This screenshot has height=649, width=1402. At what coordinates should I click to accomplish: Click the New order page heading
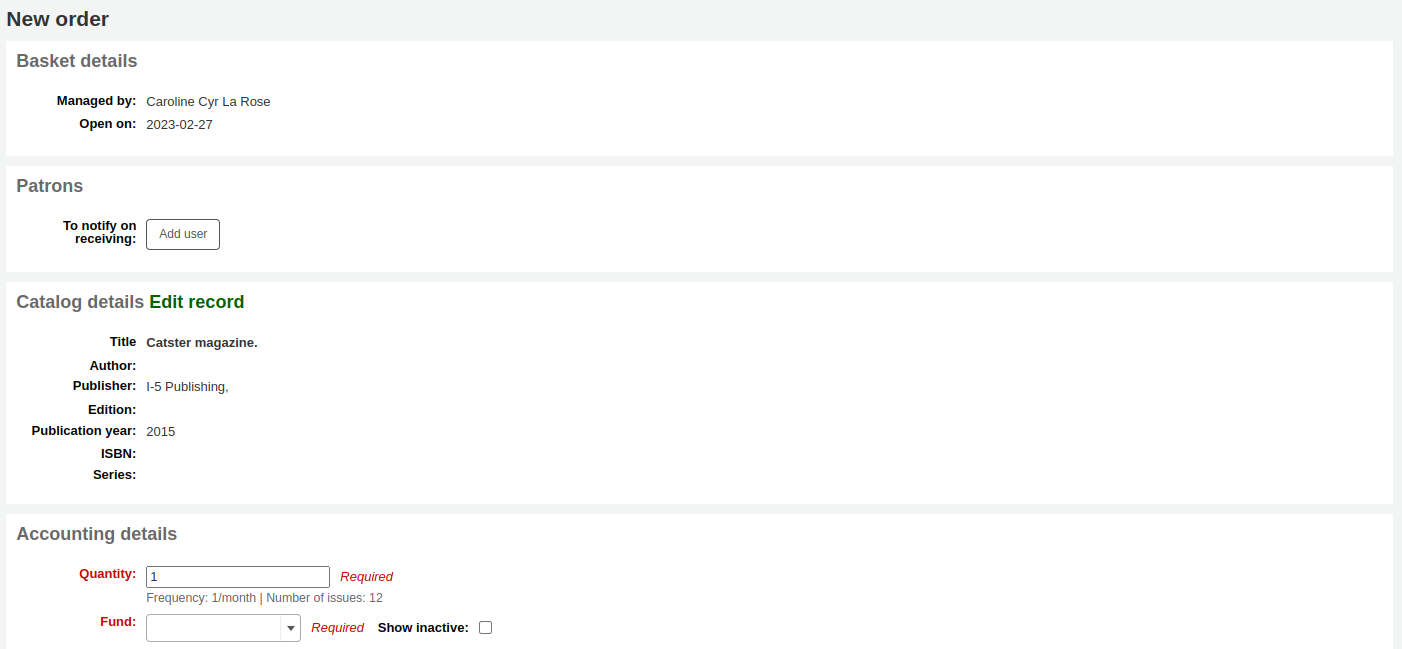pos(57,18)
